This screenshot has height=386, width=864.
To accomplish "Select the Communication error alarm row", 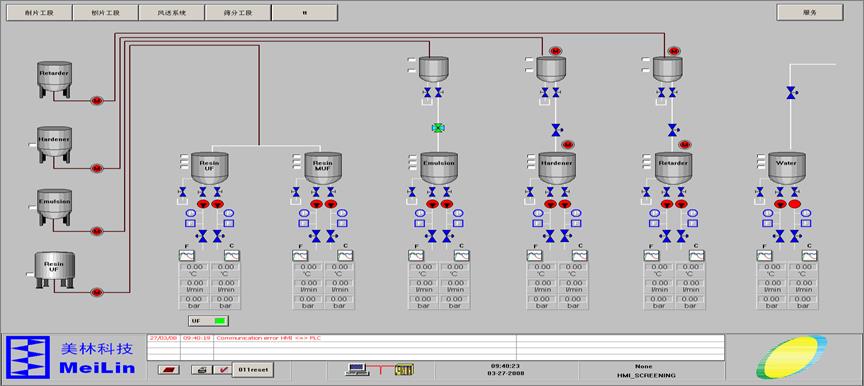I will tap(435, 338).
